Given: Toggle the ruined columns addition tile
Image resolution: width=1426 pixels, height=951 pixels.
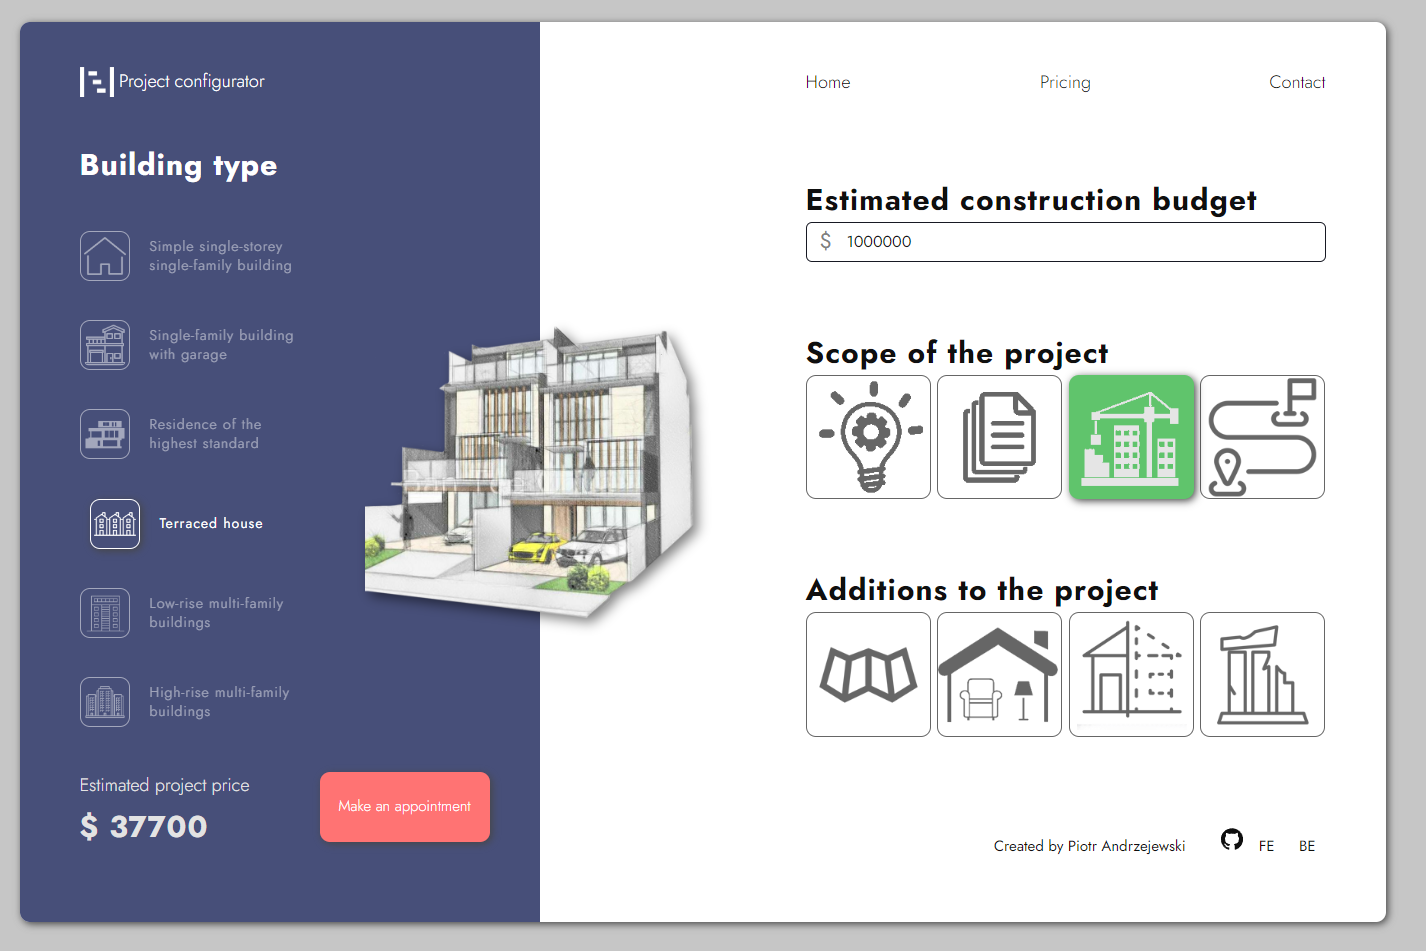Looking at the screenshot, I should point(1262,674).
